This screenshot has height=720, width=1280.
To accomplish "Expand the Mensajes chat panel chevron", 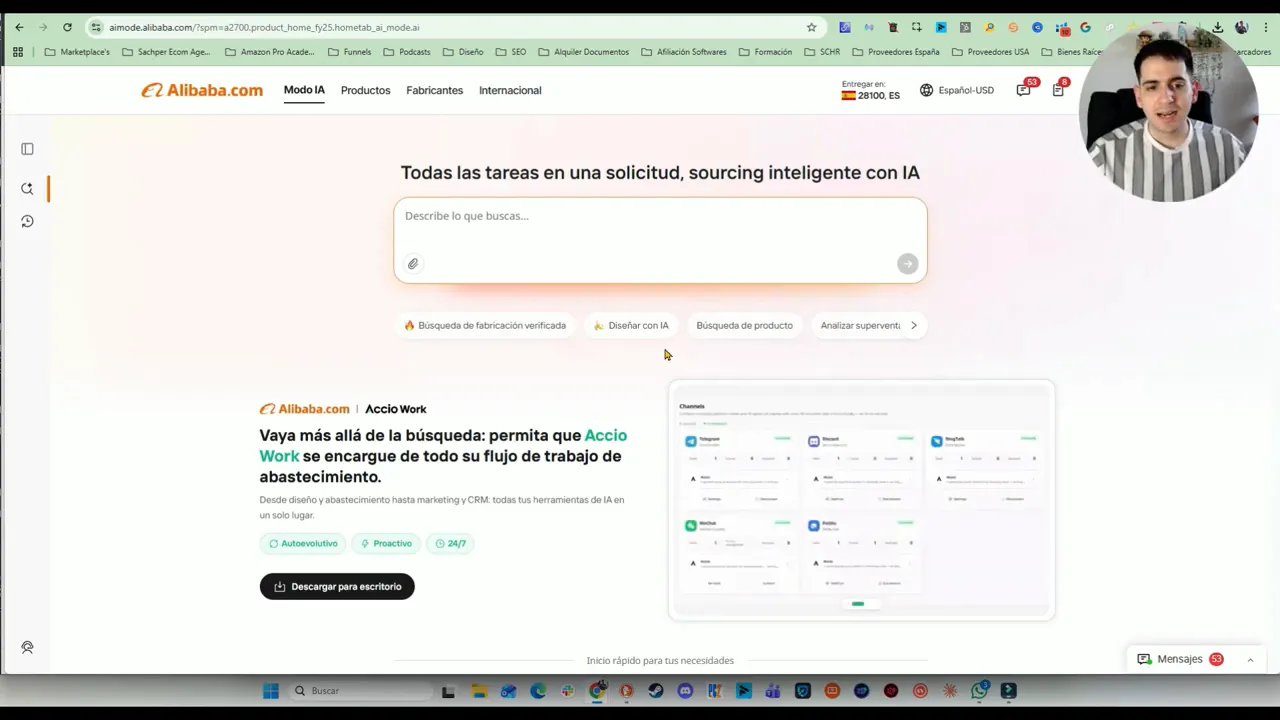I will tap(1250, 660).
